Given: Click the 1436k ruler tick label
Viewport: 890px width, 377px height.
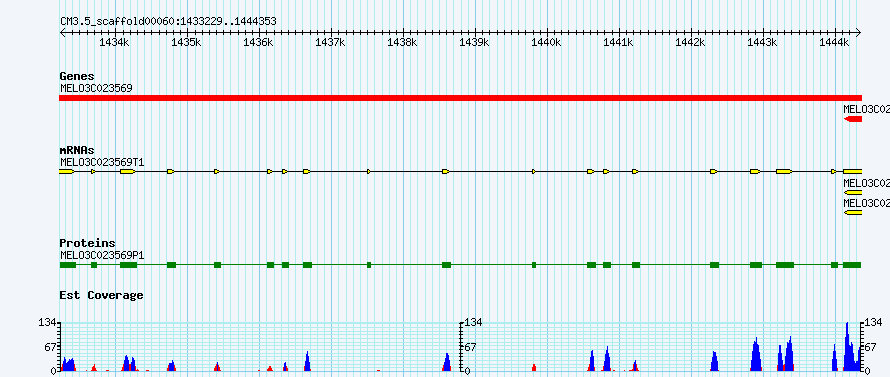Looking at the screenshot, I should pyautogui.click(x=259, y=43).
